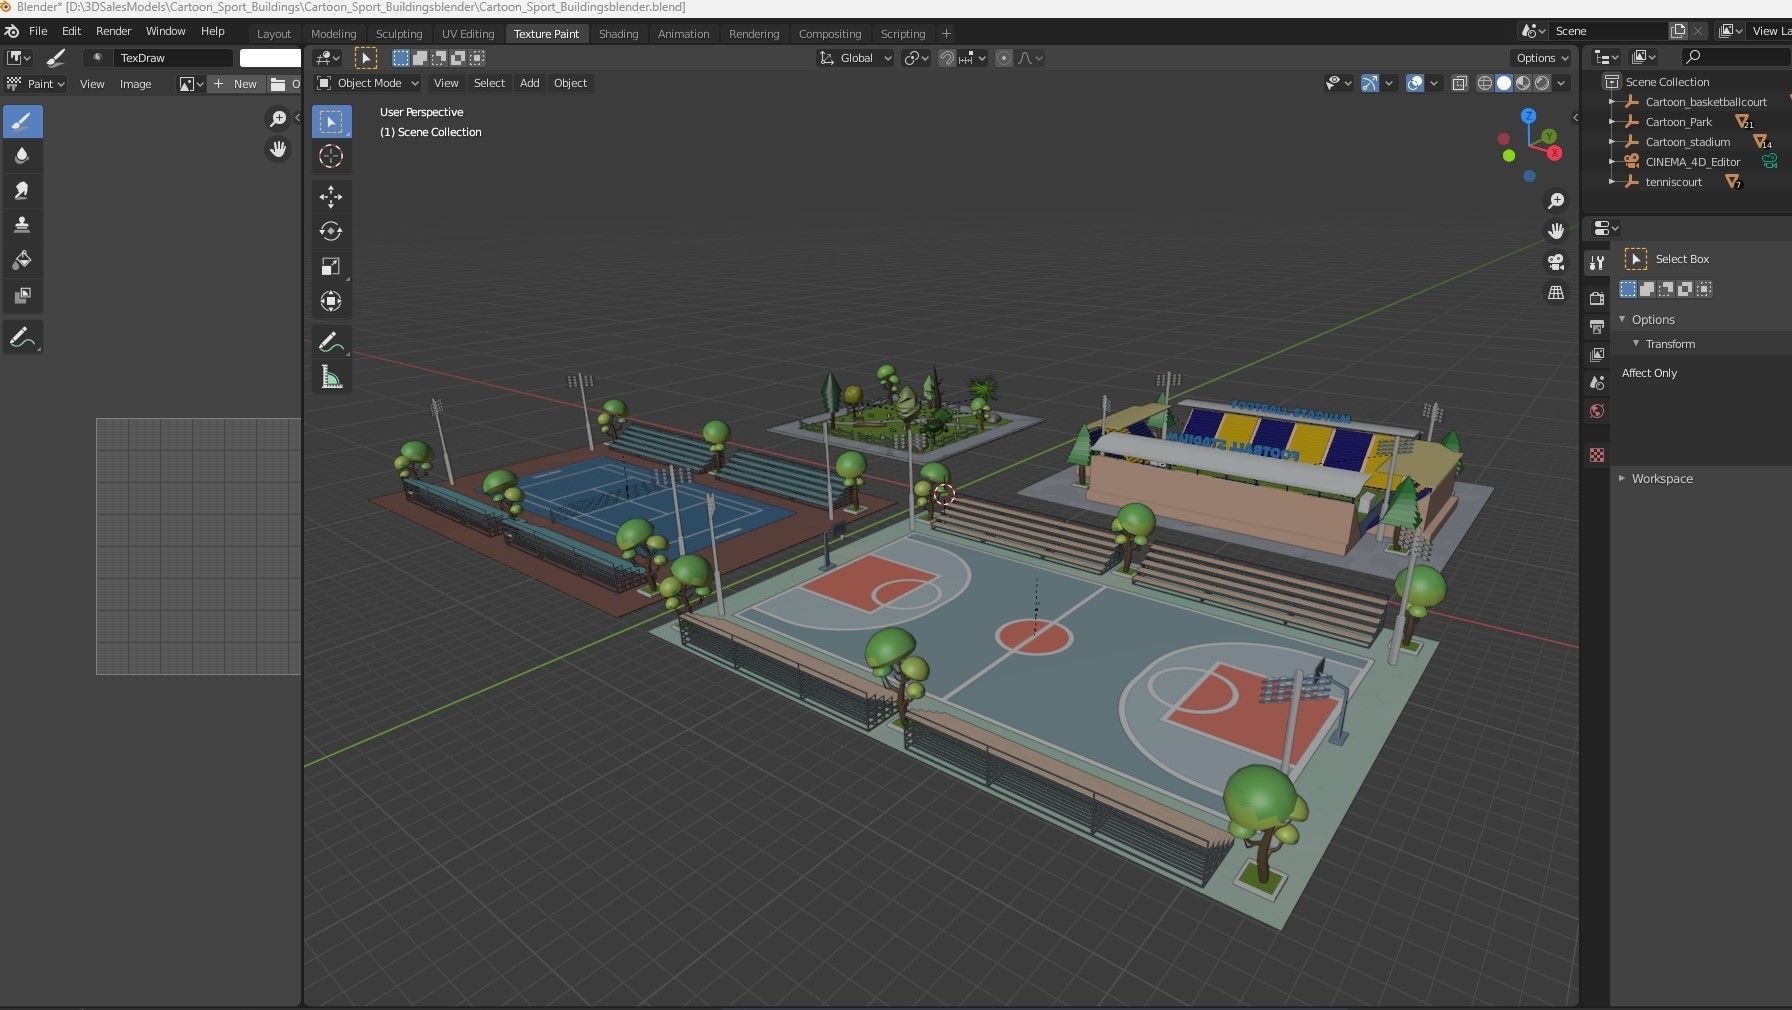Activate the Measure tool
Screen dimensions: 1792x1010
point(331,377)
